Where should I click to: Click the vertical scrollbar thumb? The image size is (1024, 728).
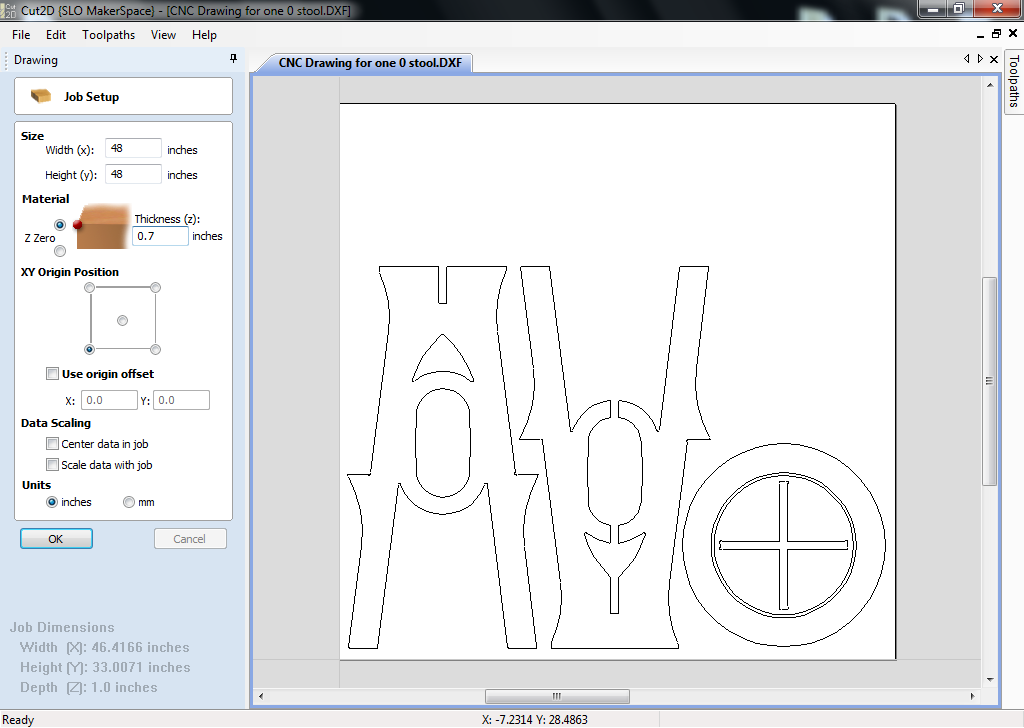point(989,381)
